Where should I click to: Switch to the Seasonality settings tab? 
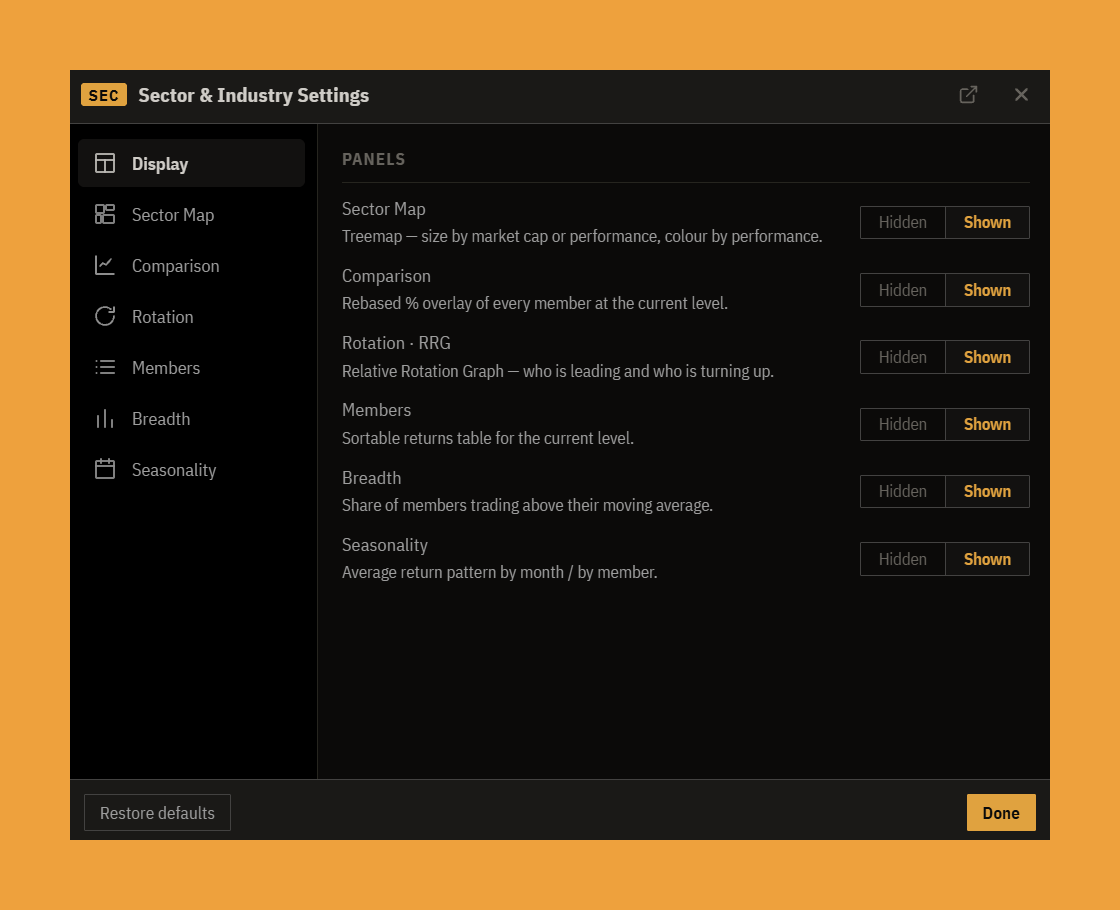[191, 469]
